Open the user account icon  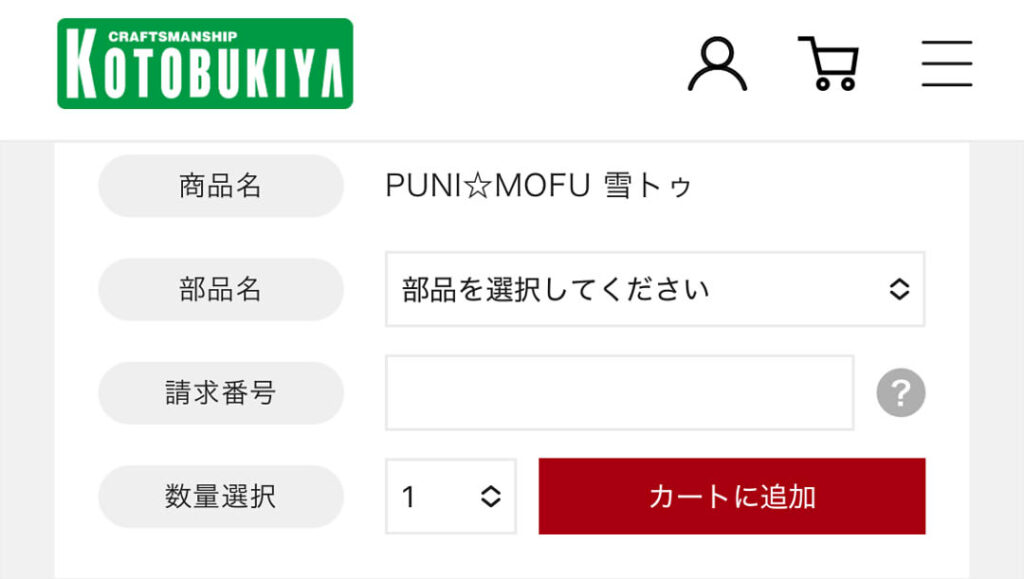[x=717, y=64]
